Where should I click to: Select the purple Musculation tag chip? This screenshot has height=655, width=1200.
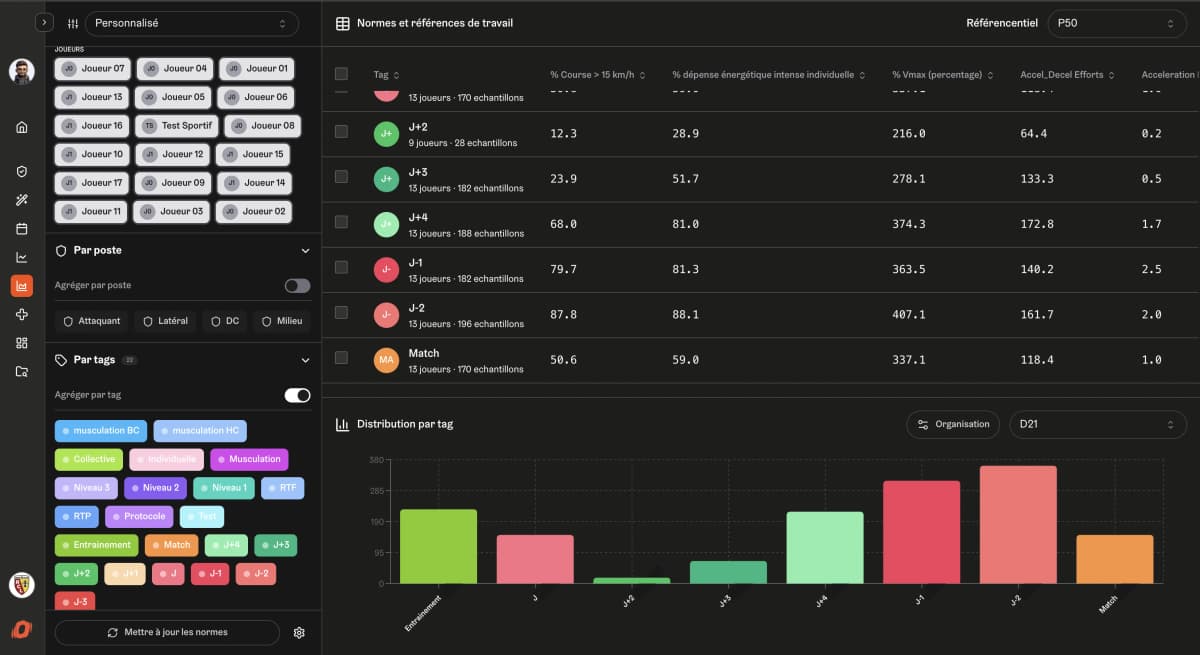(249, 459)
